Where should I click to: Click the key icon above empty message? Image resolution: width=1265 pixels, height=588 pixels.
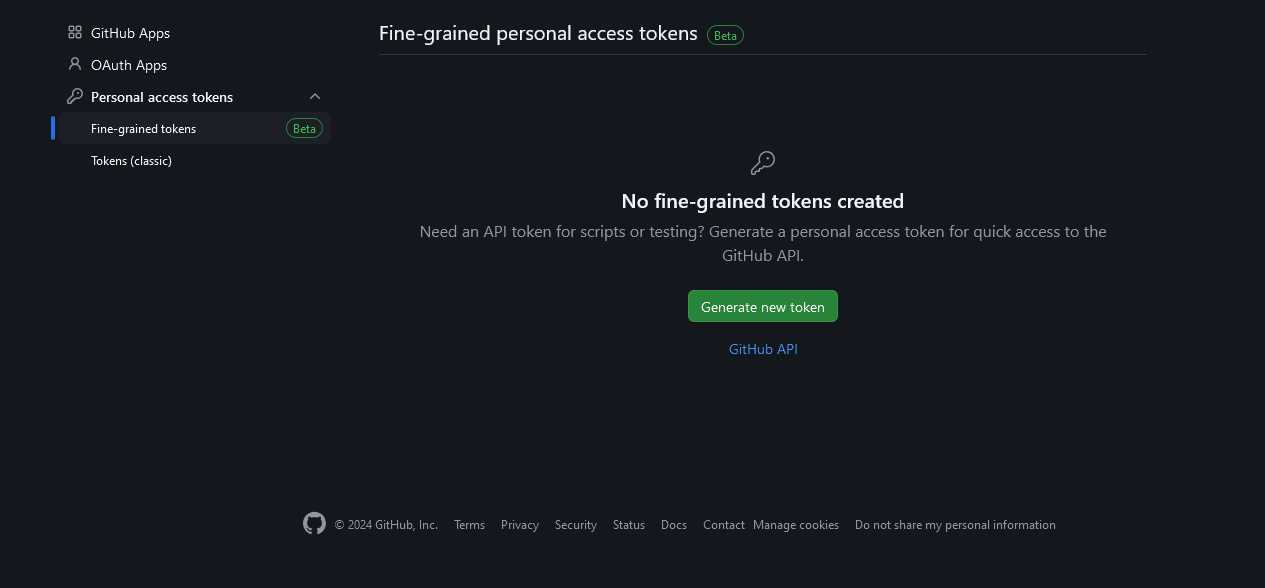click(763, 163)
